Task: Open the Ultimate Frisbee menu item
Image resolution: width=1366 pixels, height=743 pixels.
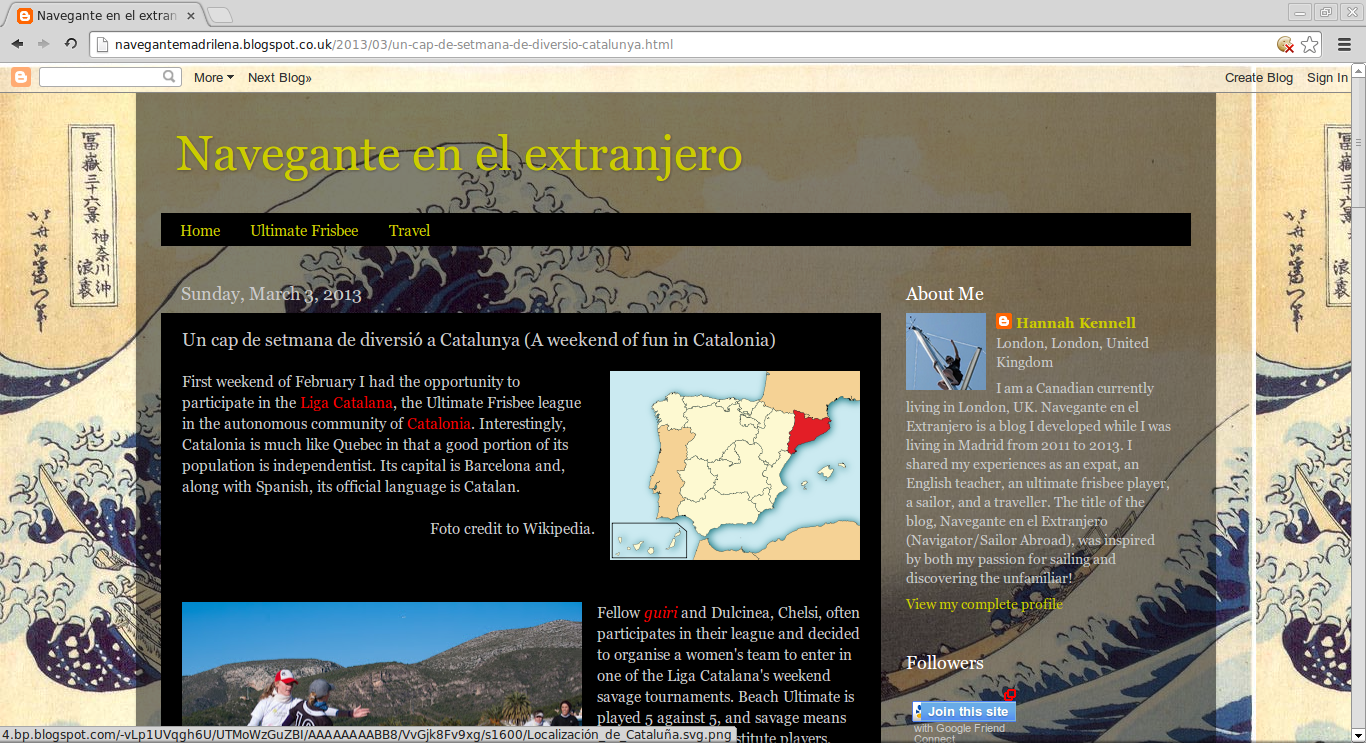Action: (x=304, y=230)
